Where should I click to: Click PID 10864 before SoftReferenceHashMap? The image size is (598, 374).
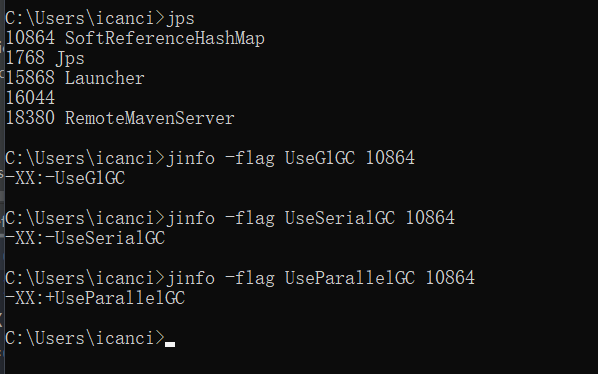(30, 39)
